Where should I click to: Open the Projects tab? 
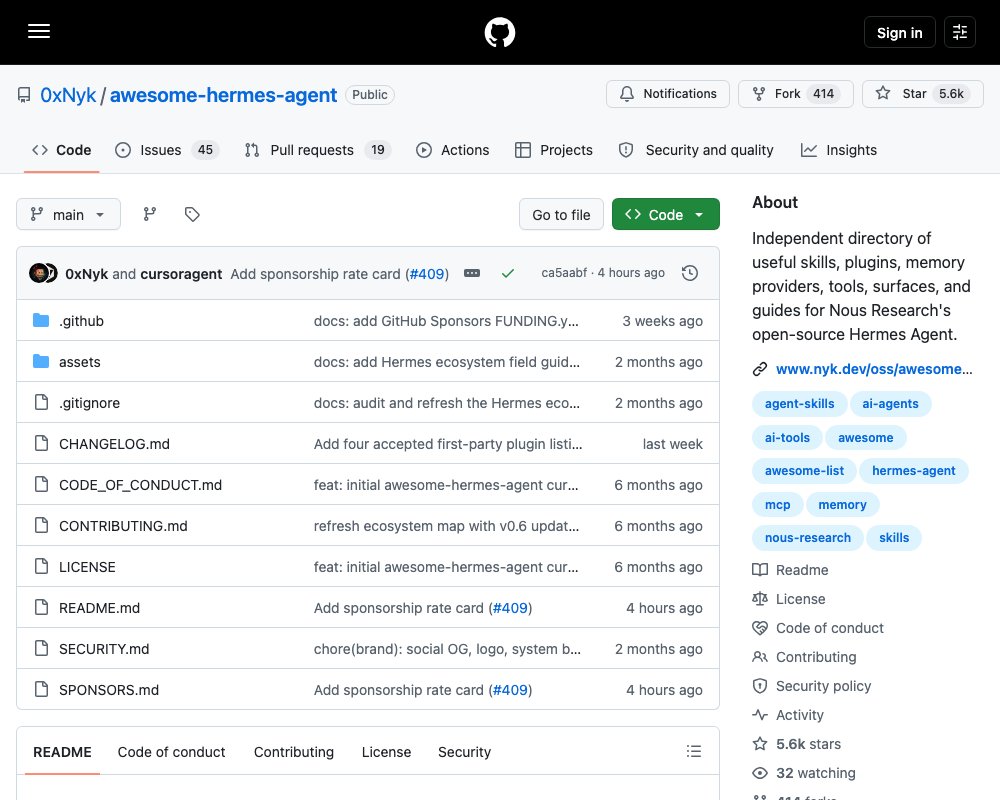(554, 150)
